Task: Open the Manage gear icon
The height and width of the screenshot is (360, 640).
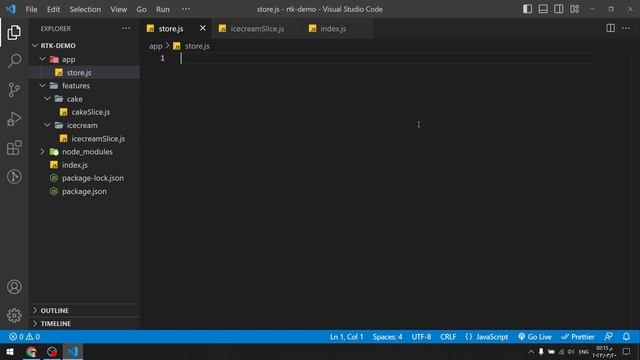Action: tap(14, 316)
